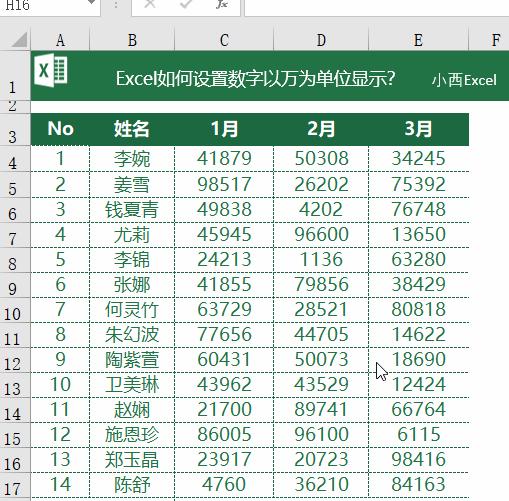509x501 pixels.
Task: Click the 小西Excel label
Action: tap(464, 80)
